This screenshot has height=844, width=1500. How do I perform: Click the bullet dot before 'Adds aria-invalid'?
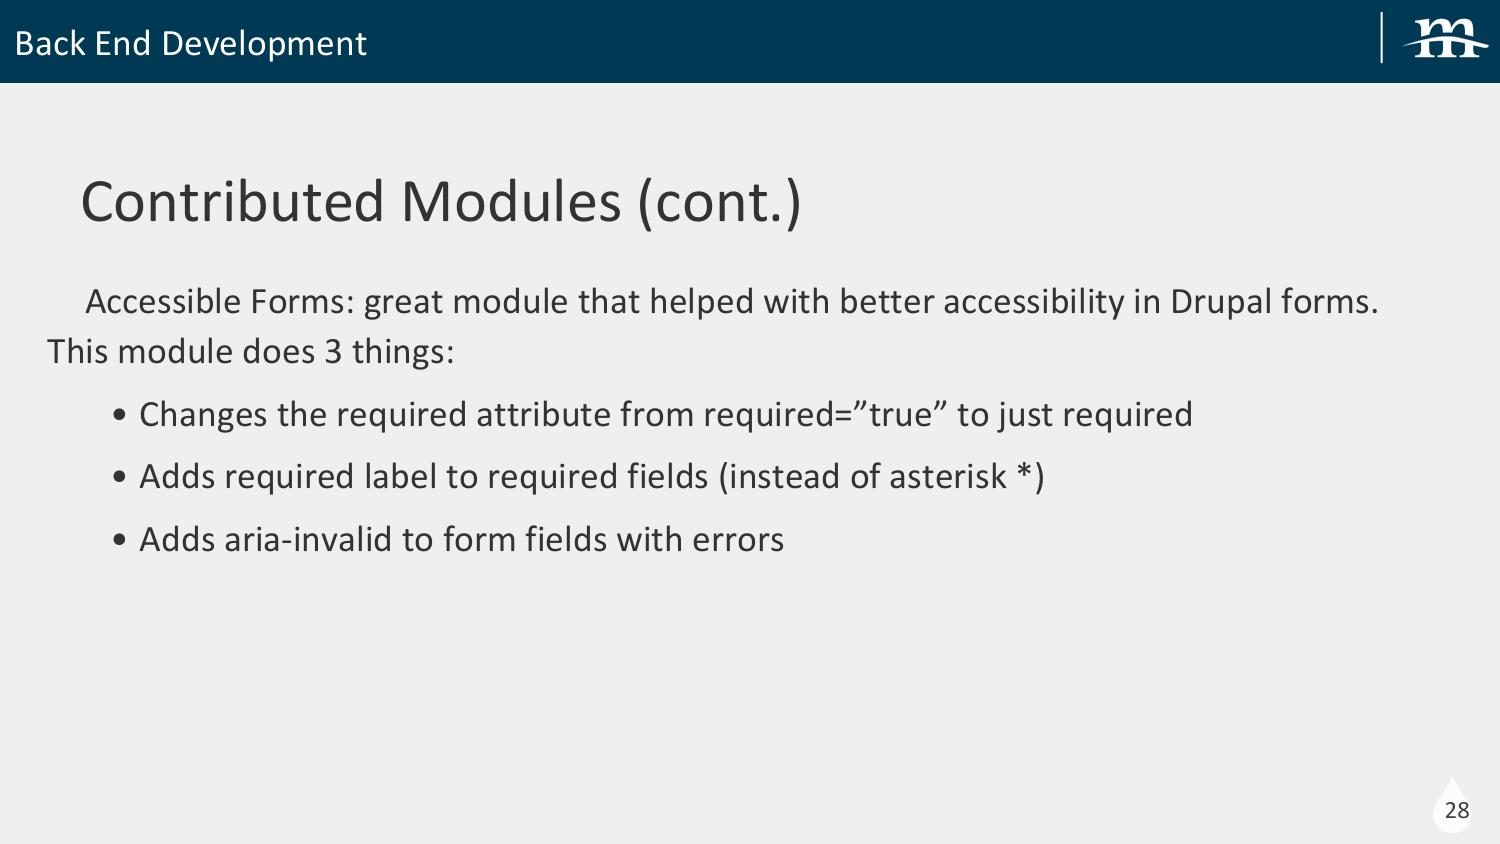tap(120, 541)
